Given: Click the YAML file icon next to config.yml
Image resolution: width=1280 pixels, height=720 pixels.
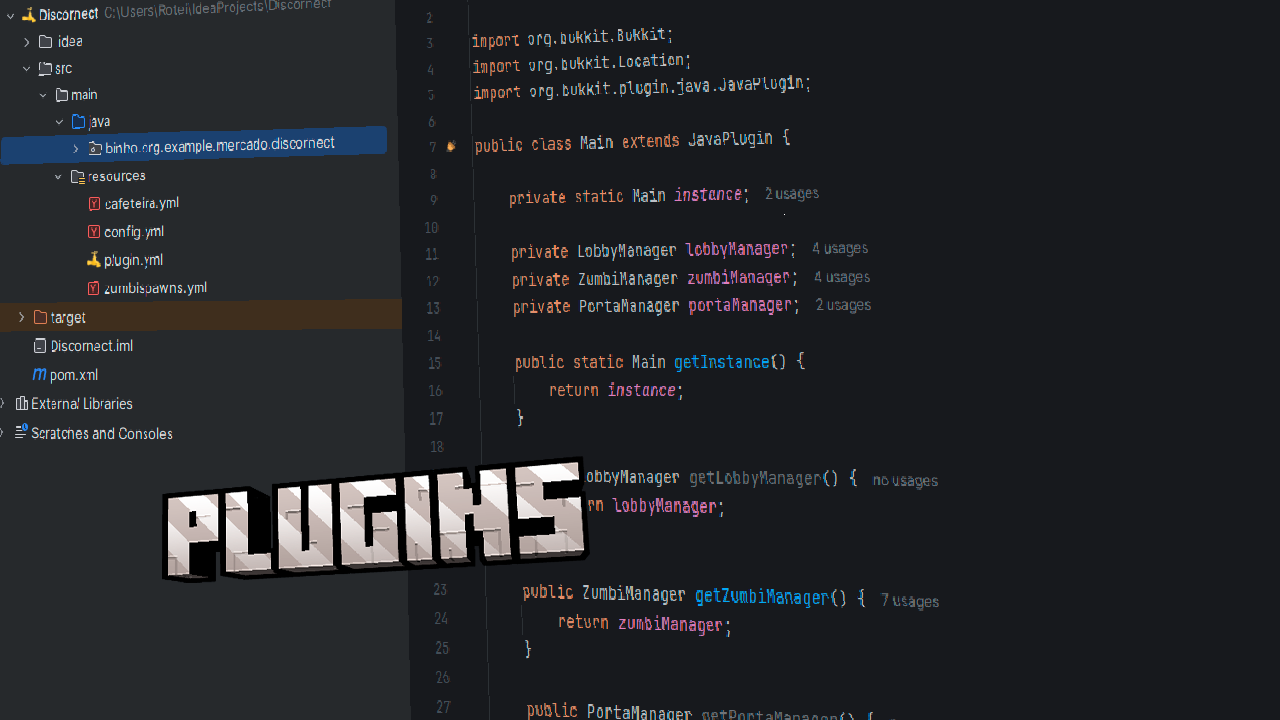Looking at the screenshot, I should (x=93, y=231).
